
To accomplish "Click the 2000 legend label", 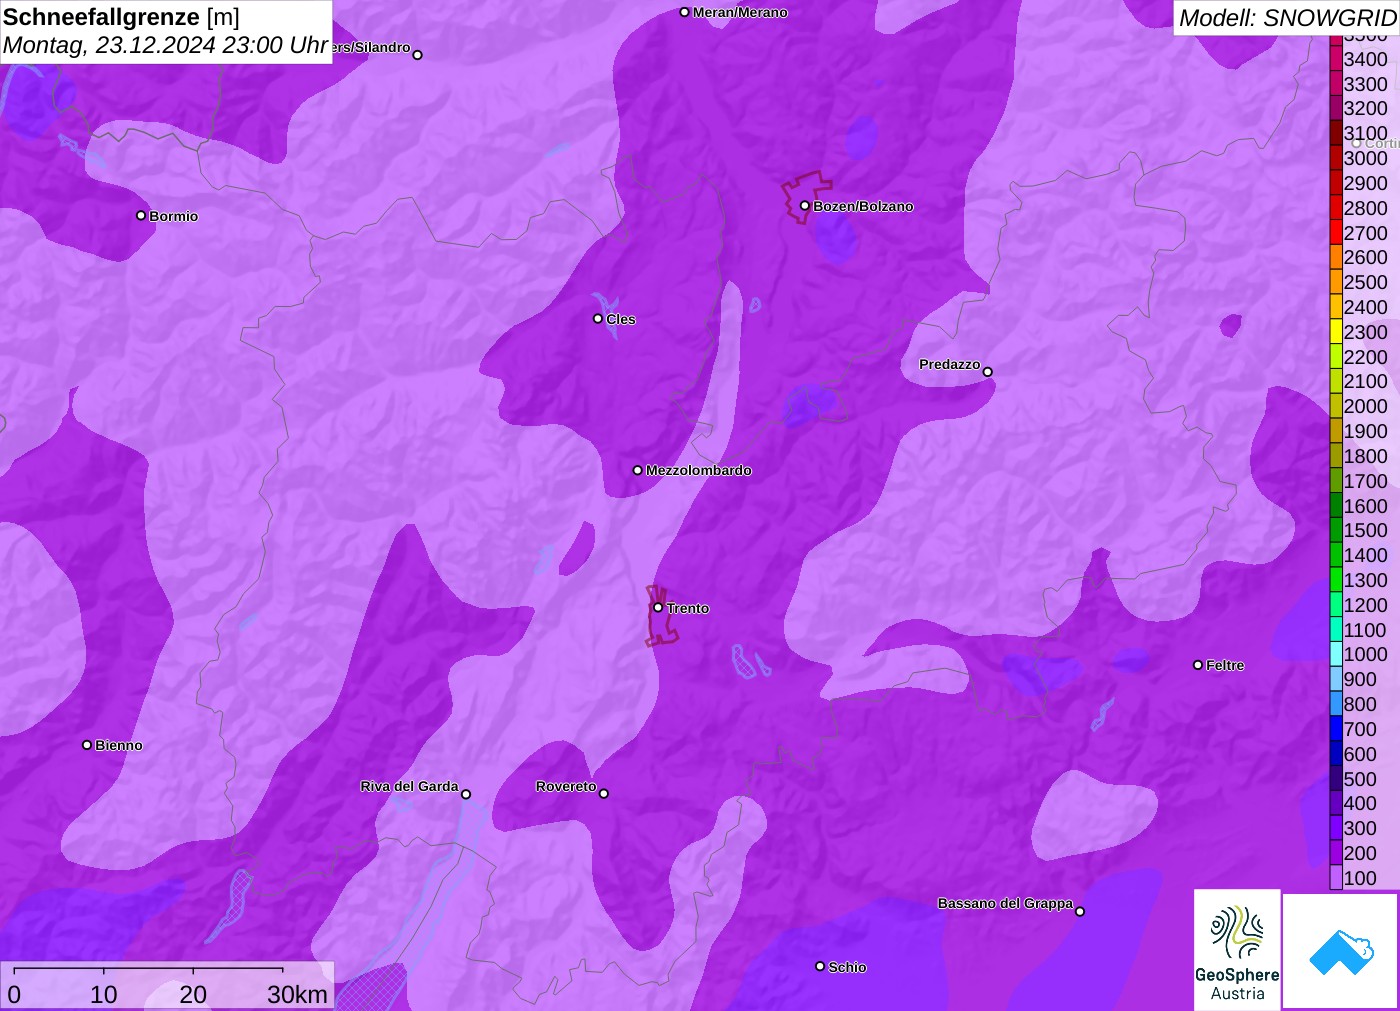I will point(1365,406).
